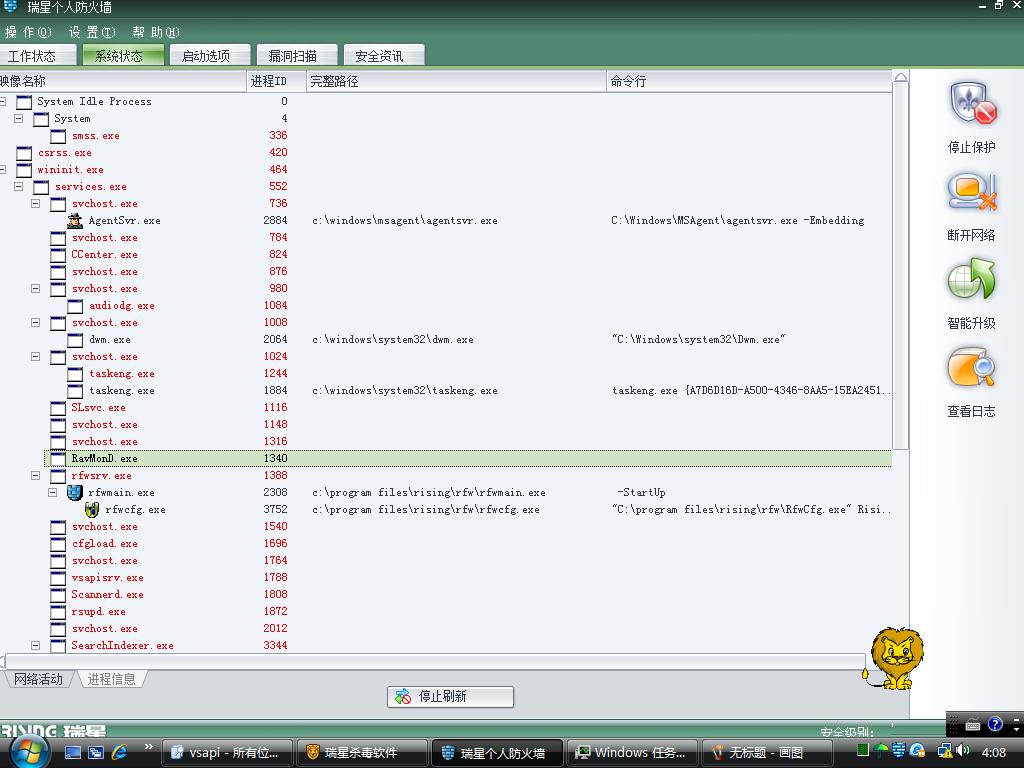Sort by the 映像名称 column header

[123, 81]
